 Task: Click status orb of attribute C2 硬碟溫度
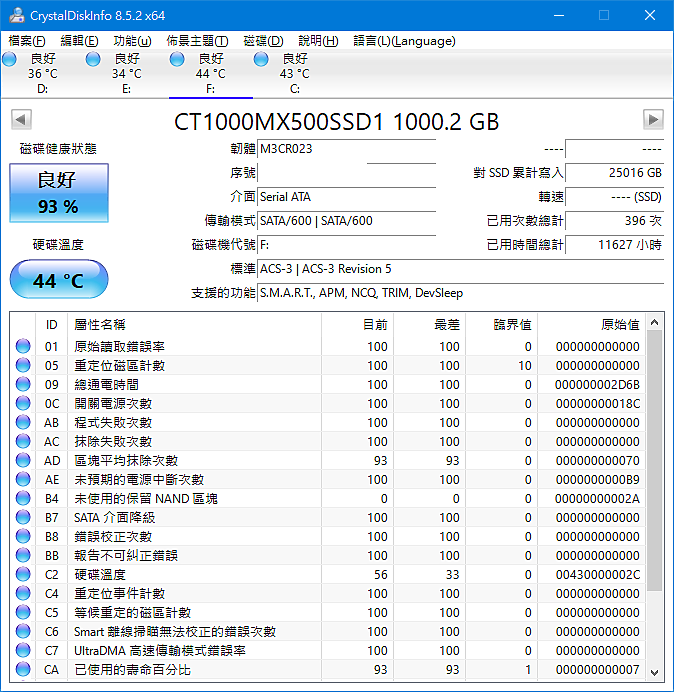coord(23,574)
